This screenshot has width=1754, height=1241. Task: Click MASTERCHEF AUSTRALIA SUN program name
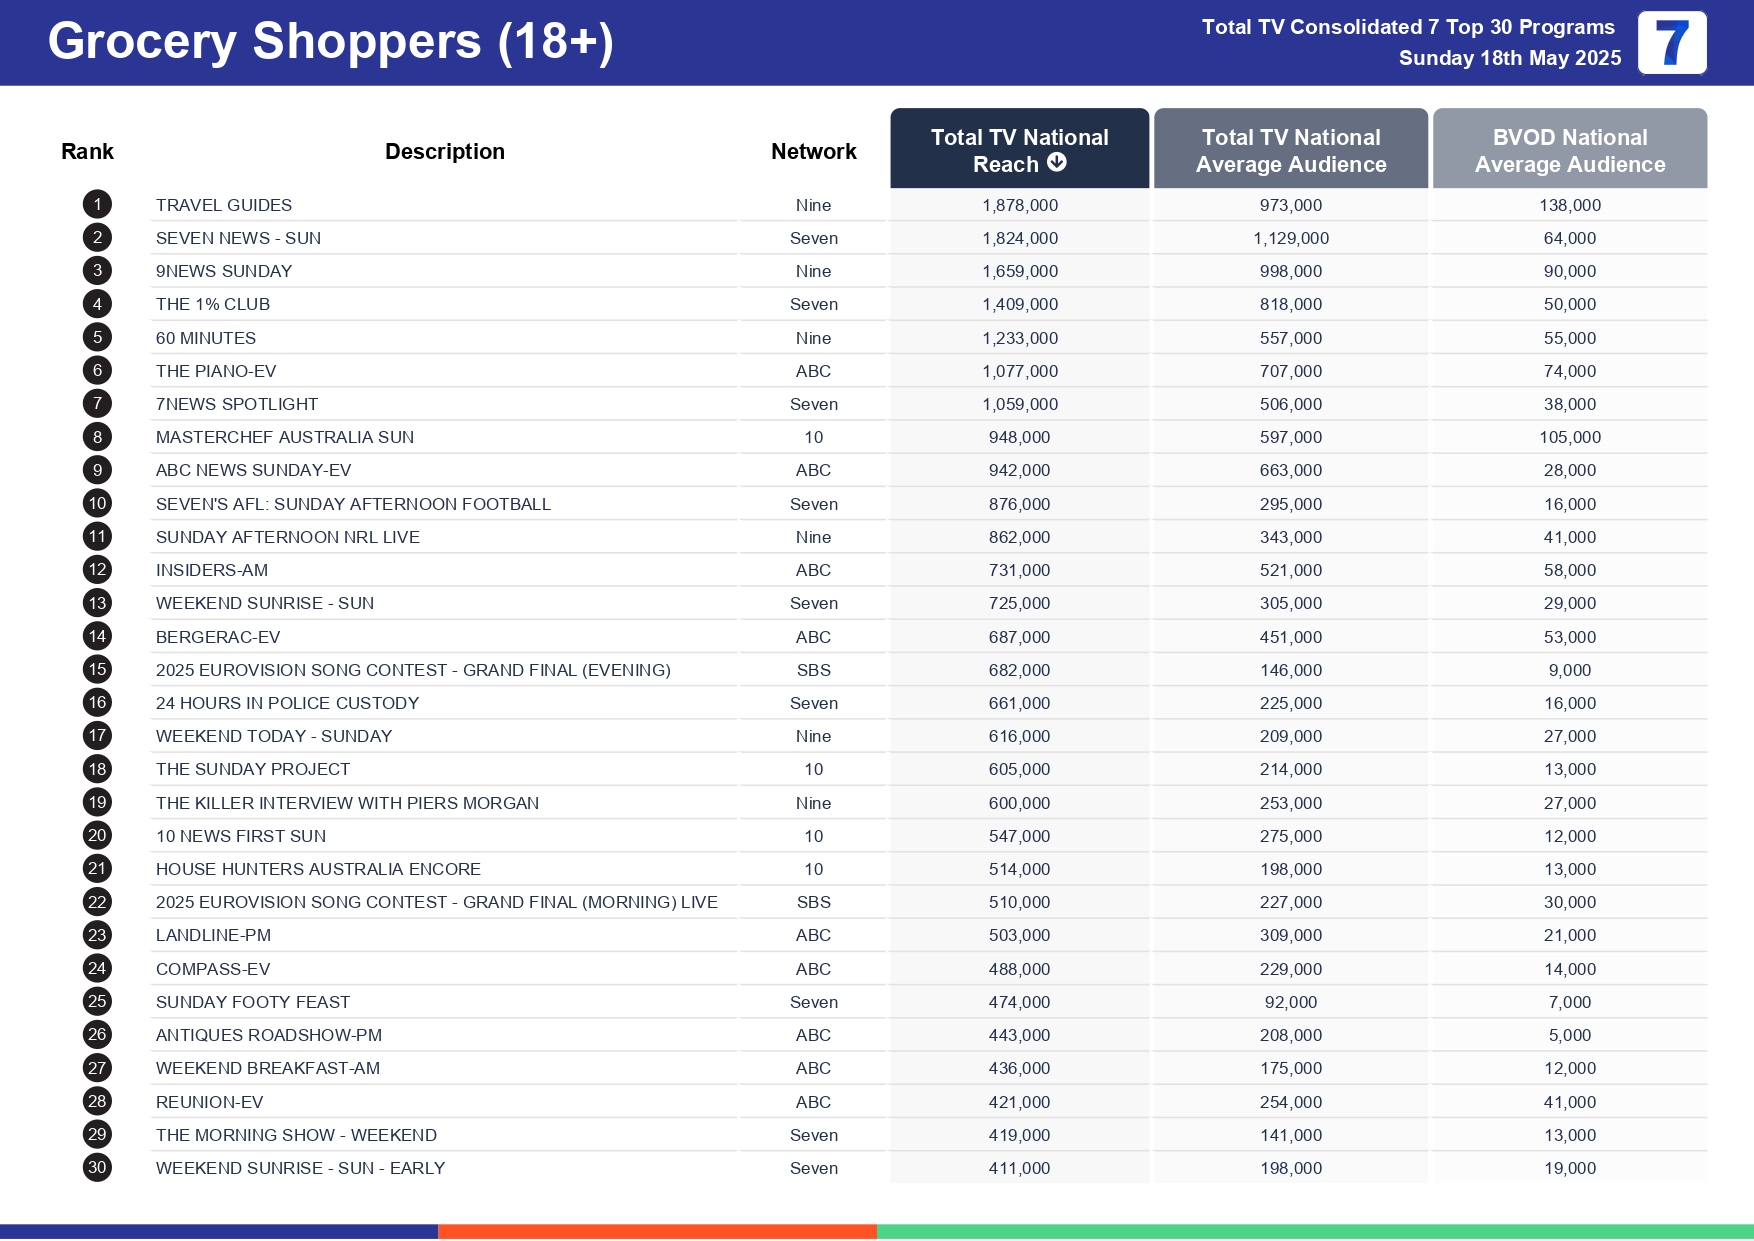pos(284,437)
